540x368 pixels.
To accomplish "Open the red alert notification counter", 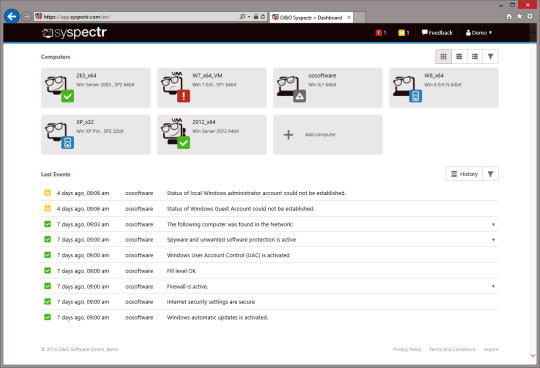I will click(x=381, y=33).
